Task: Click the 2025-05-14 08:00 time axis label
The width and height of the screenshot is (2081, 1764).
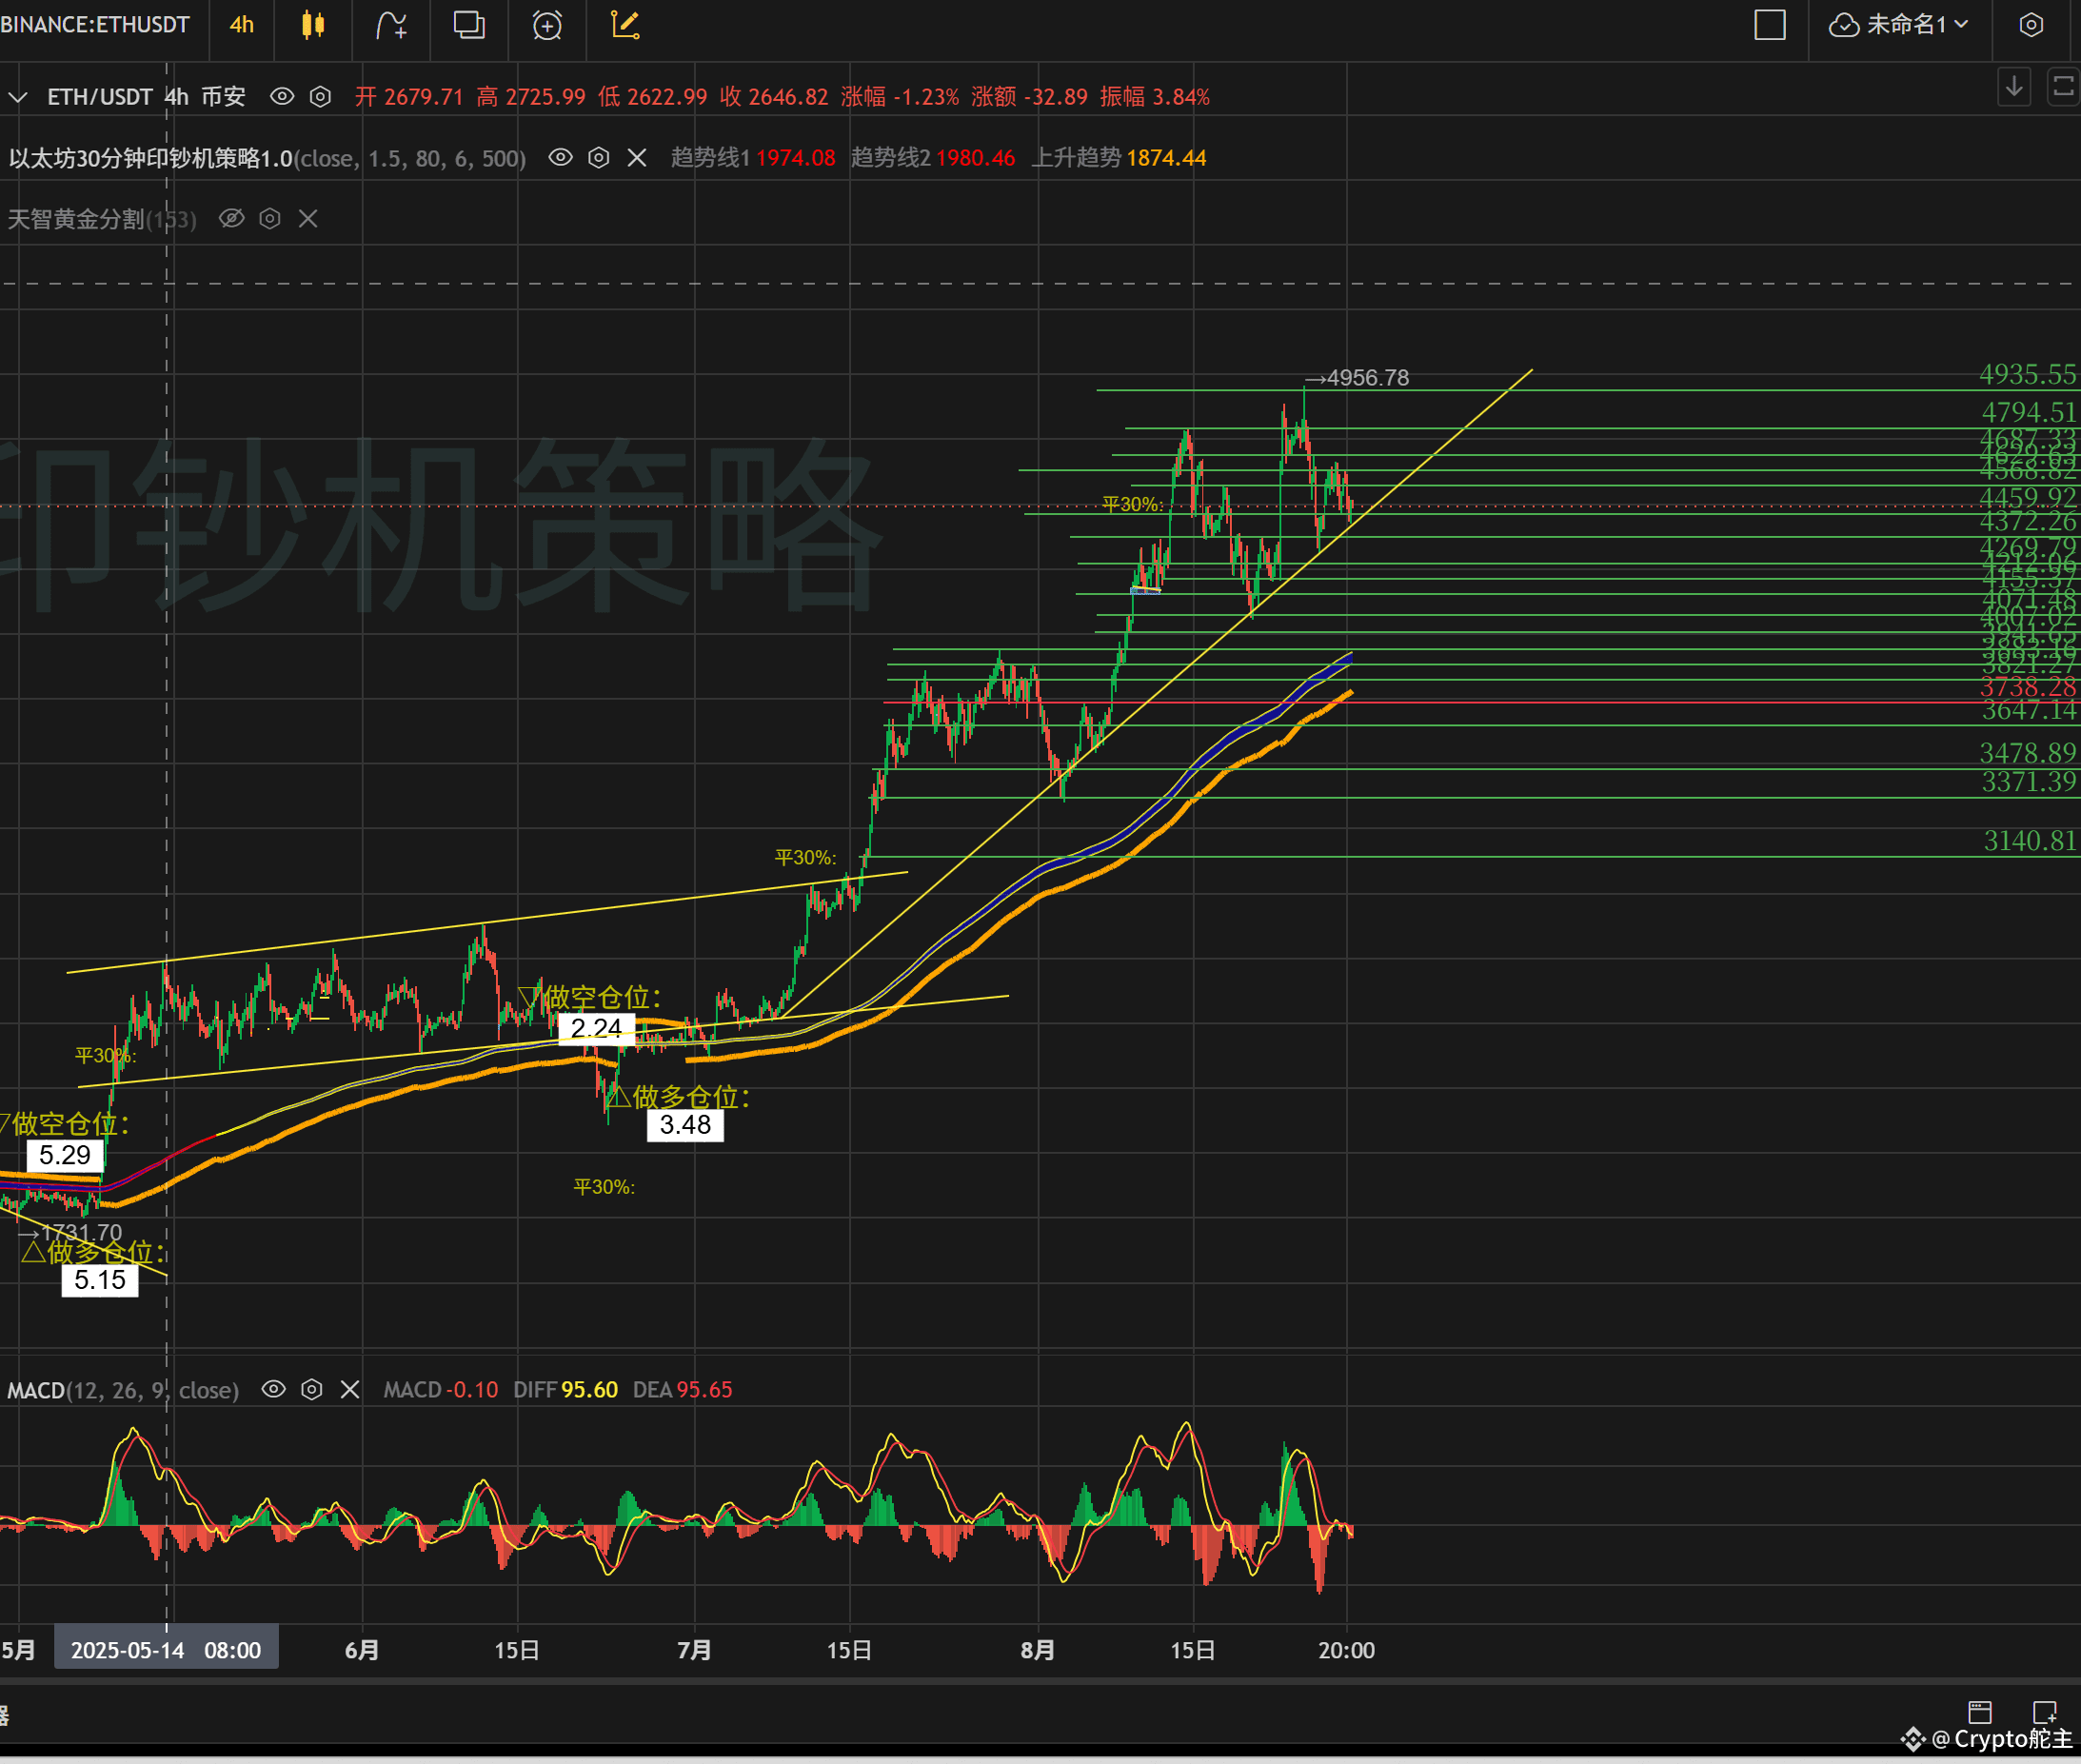Action: 166,1650
